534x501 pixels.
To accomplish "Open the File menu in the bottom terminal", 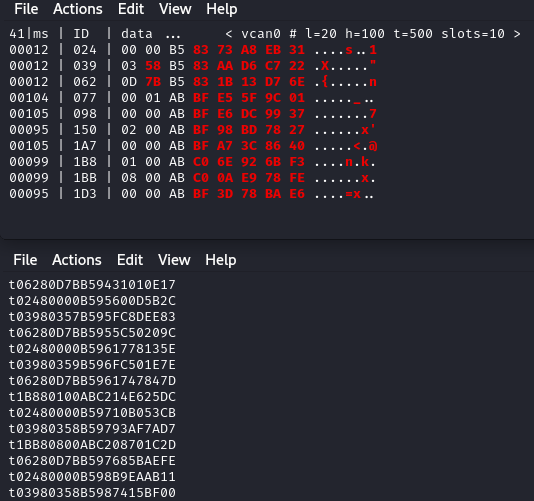I will [x=25, y=260].
